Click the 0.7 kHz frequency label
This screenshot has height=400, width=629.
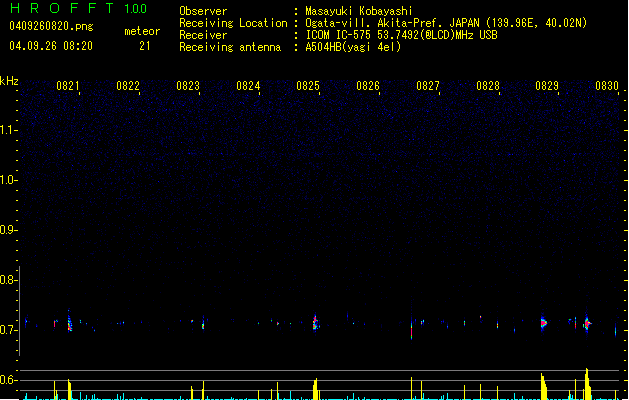click(x=8, y=330)
